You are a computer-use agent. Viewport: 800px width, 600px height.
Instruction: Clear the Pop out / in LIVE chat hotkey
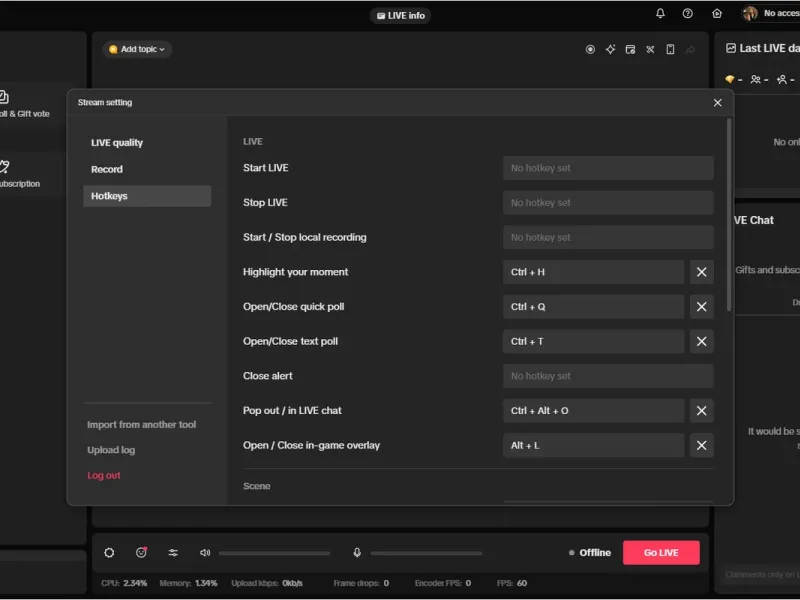[x=702, y=411]
